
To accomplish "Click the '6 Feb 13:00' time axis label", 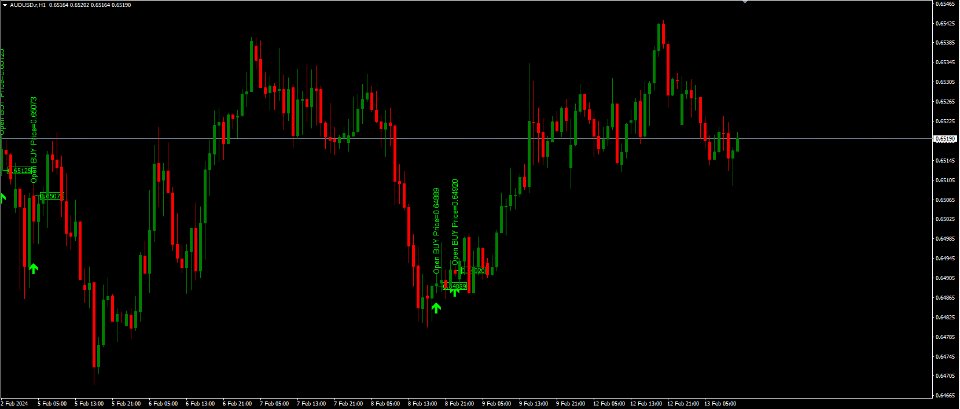I will (x=201, y=403).
